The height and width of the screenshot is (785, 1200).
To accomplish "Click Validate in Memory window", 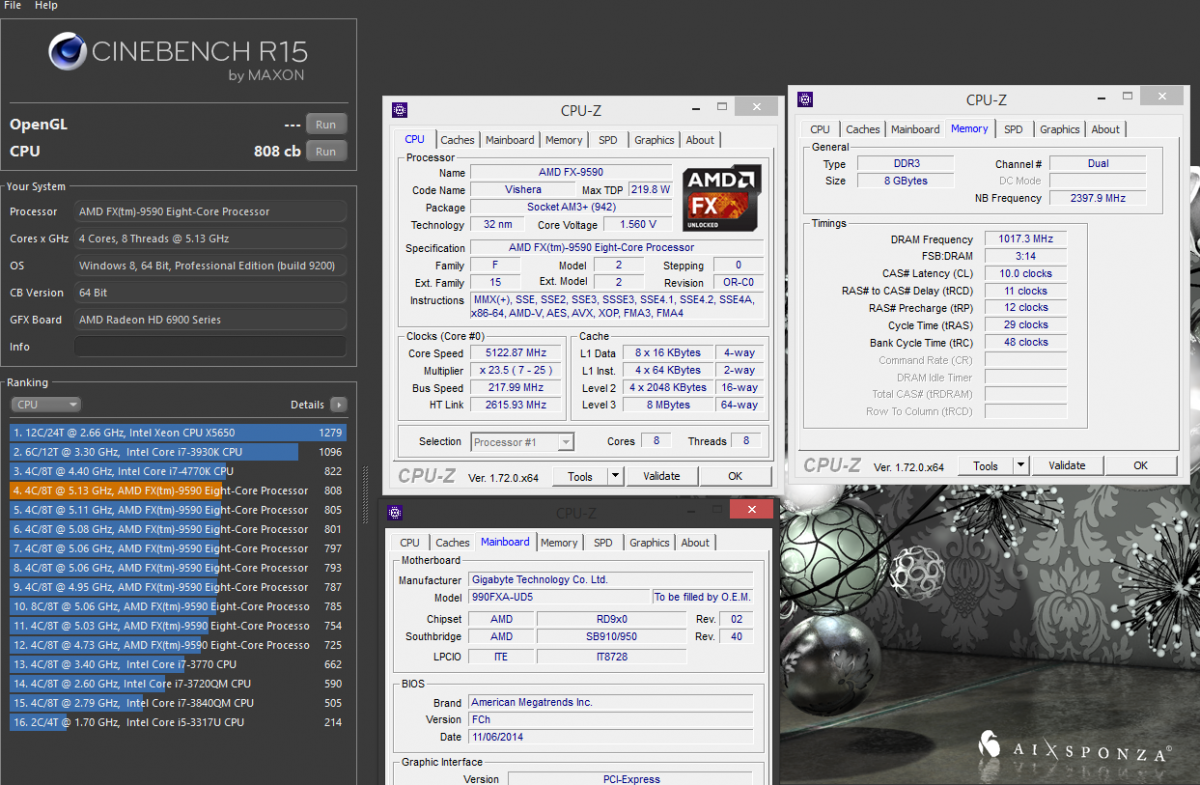I will [x=1066, y=465].
